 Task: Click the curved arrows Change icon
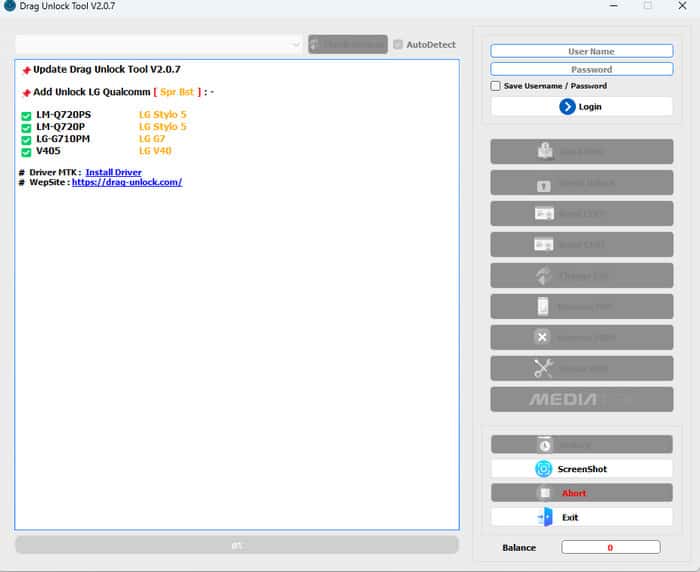(x=543, y=276)
